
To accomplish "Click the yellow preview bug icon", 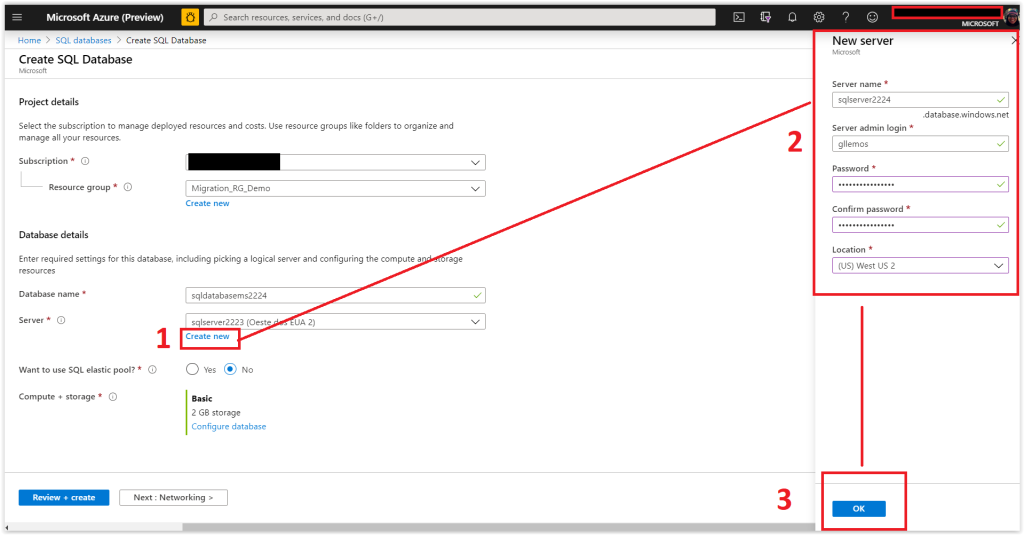I will (x=190, y=18).
